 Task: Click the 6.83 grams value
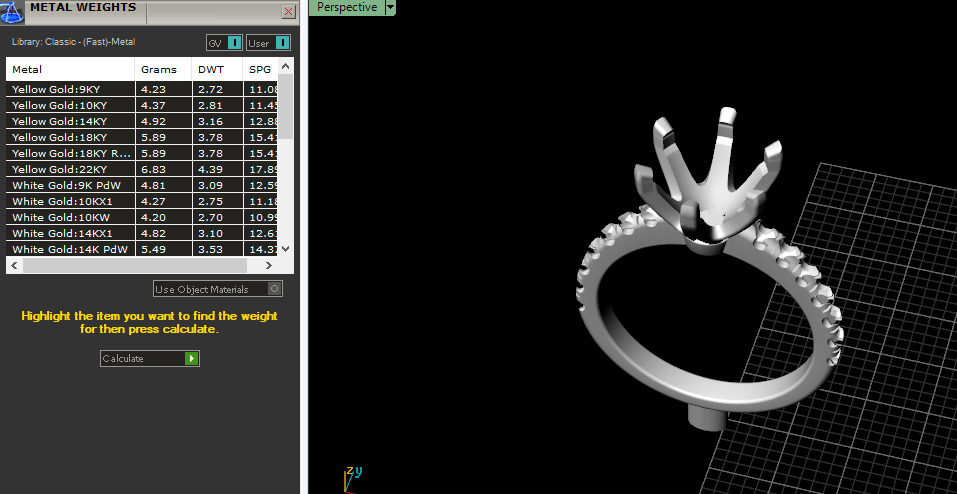point(153,169)
